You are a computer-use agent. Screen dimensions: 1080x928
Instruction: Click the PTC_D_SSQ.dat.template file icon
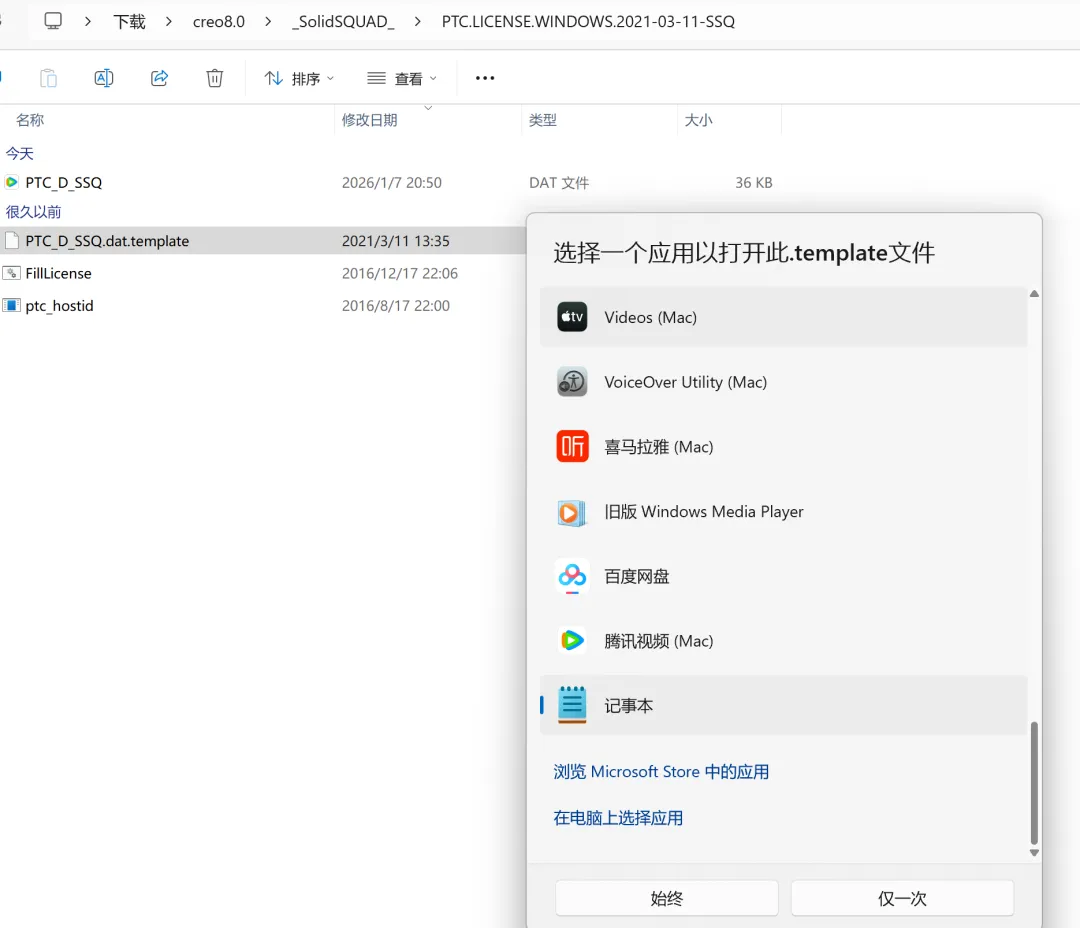[x=12, y=240]
